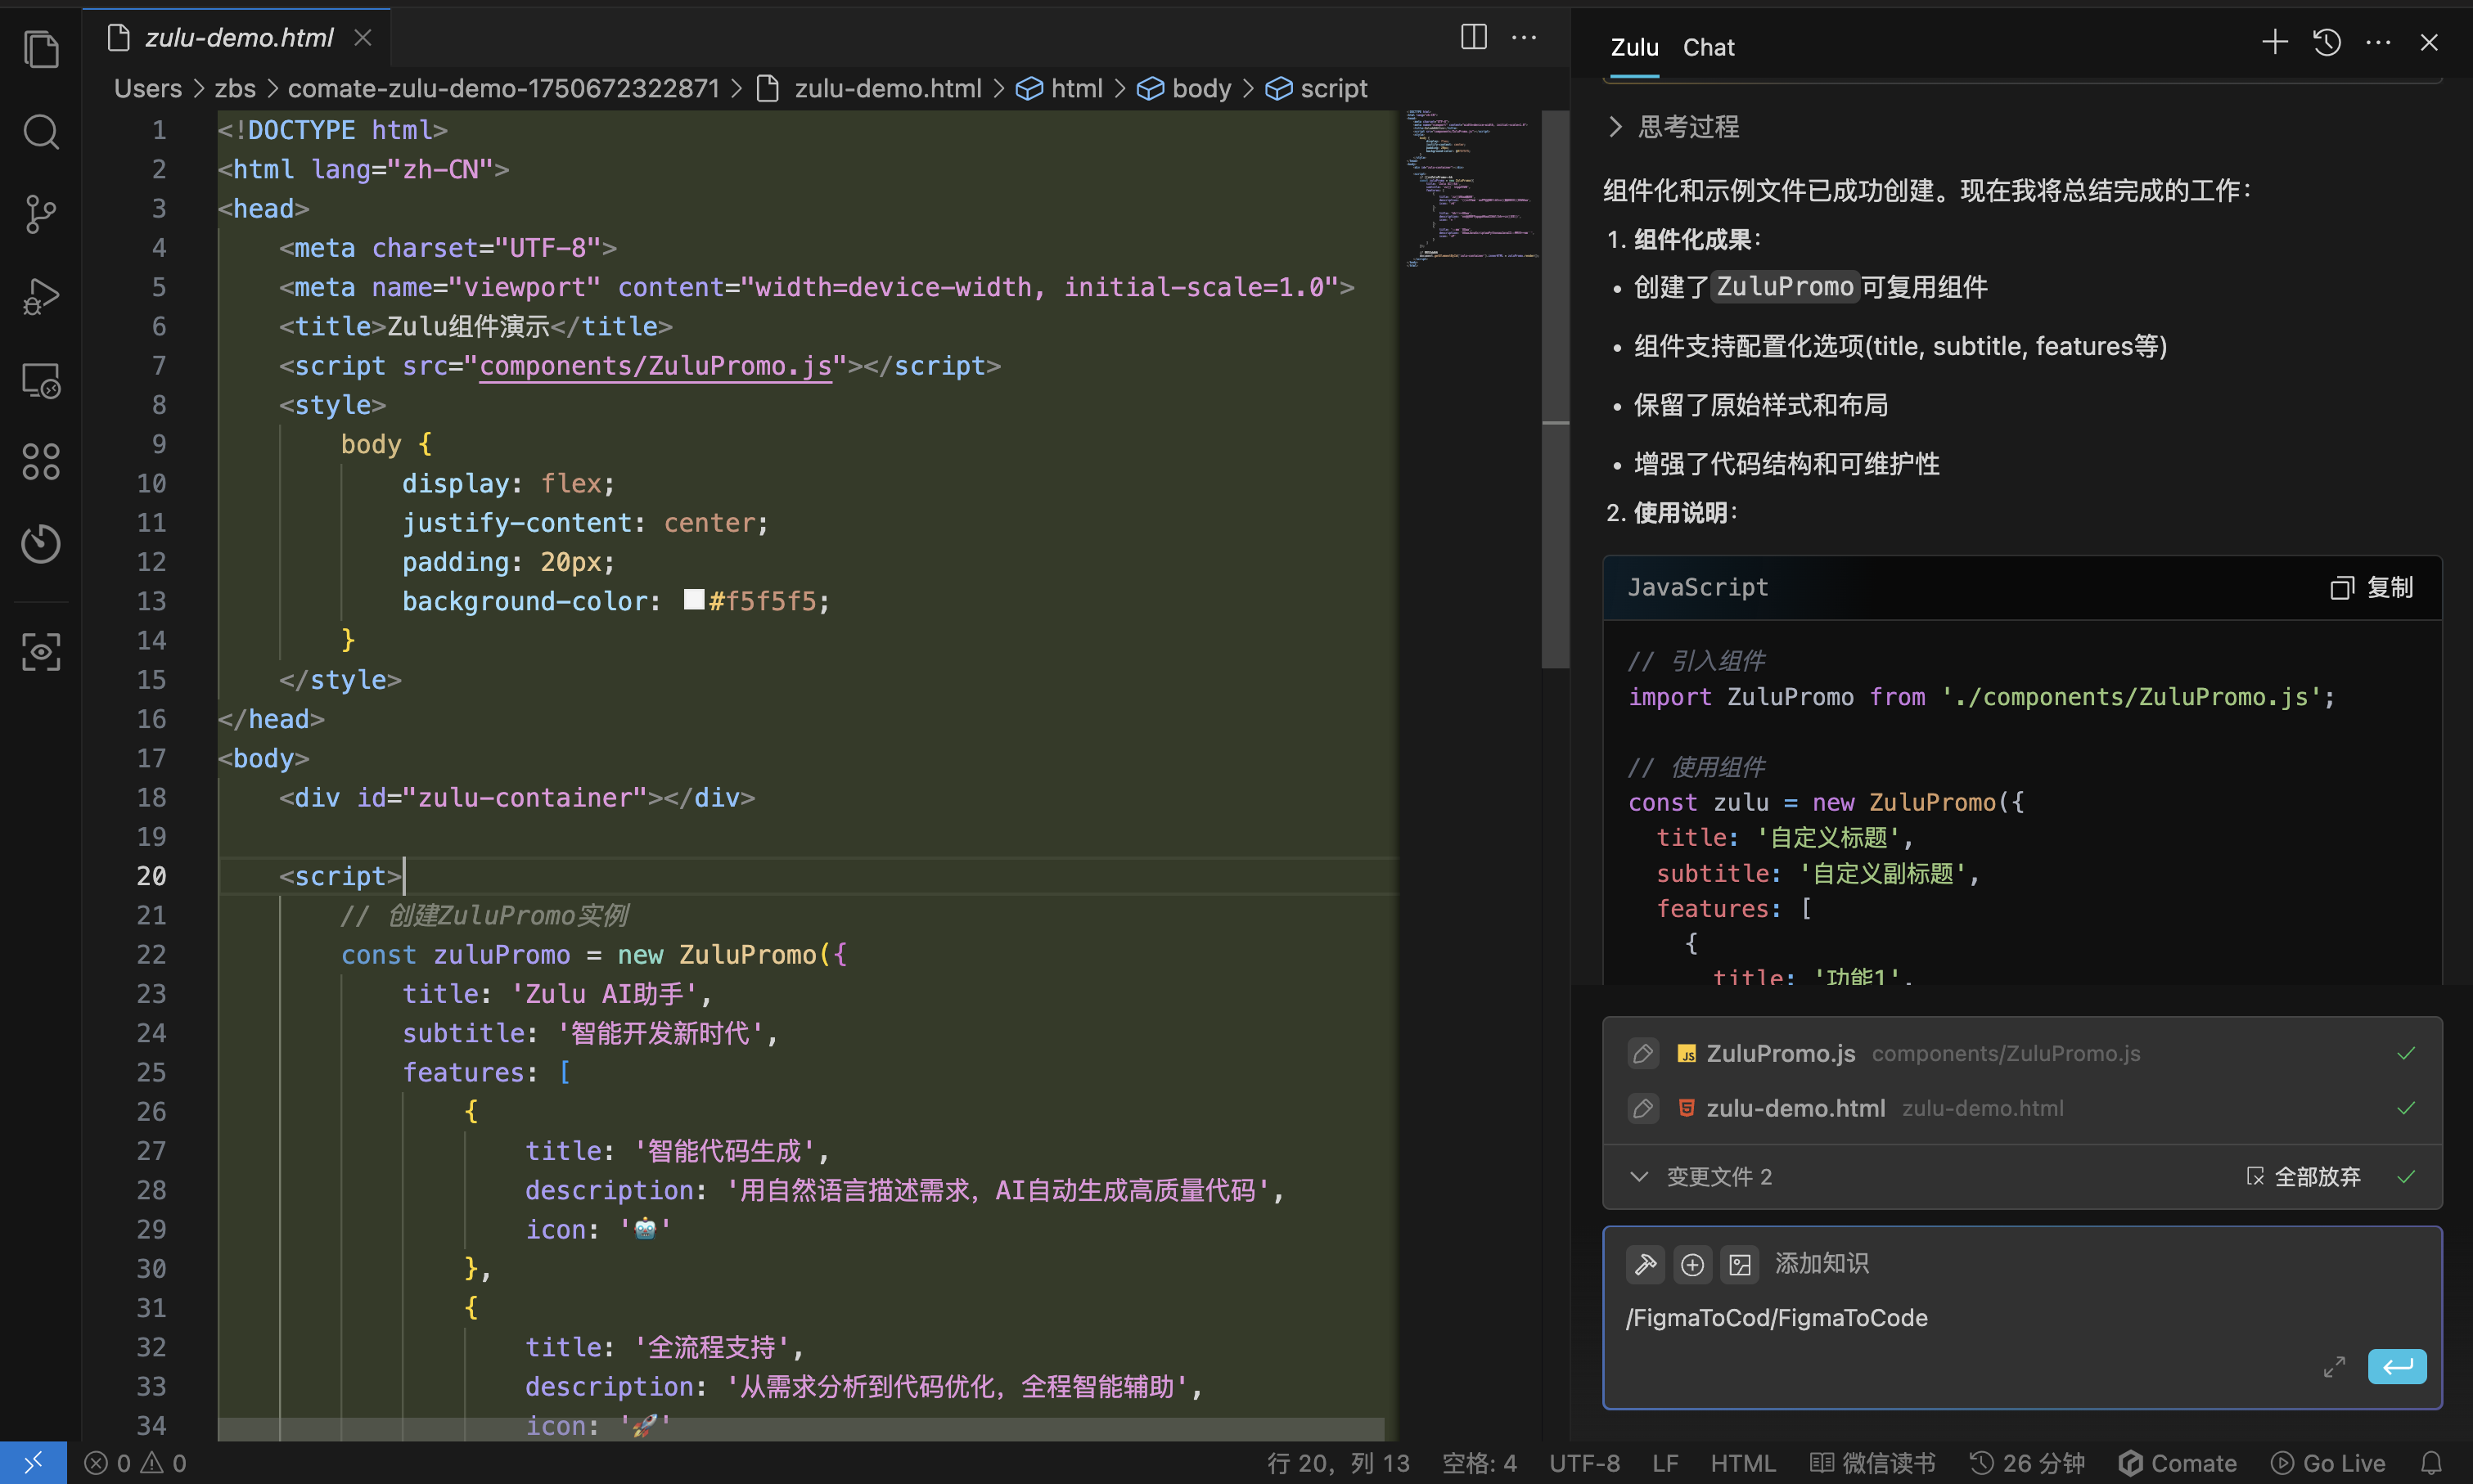Close the Zulu side panel
Screen dimensions: 2473x1484
[x=2429, y=42]
